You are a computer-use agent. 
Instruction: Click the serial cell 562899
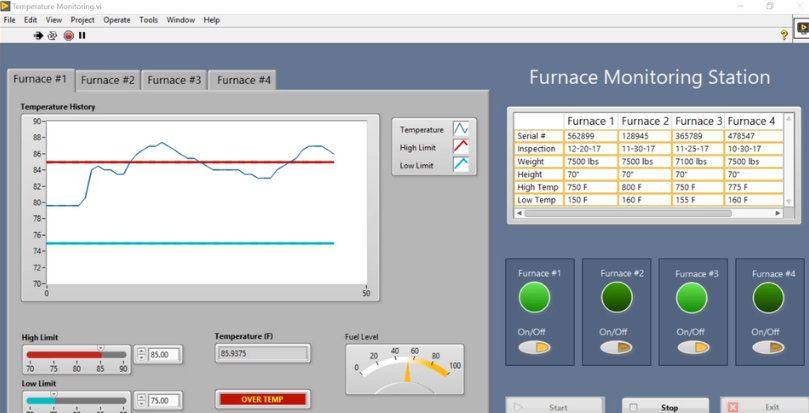(x=591, y=136)
